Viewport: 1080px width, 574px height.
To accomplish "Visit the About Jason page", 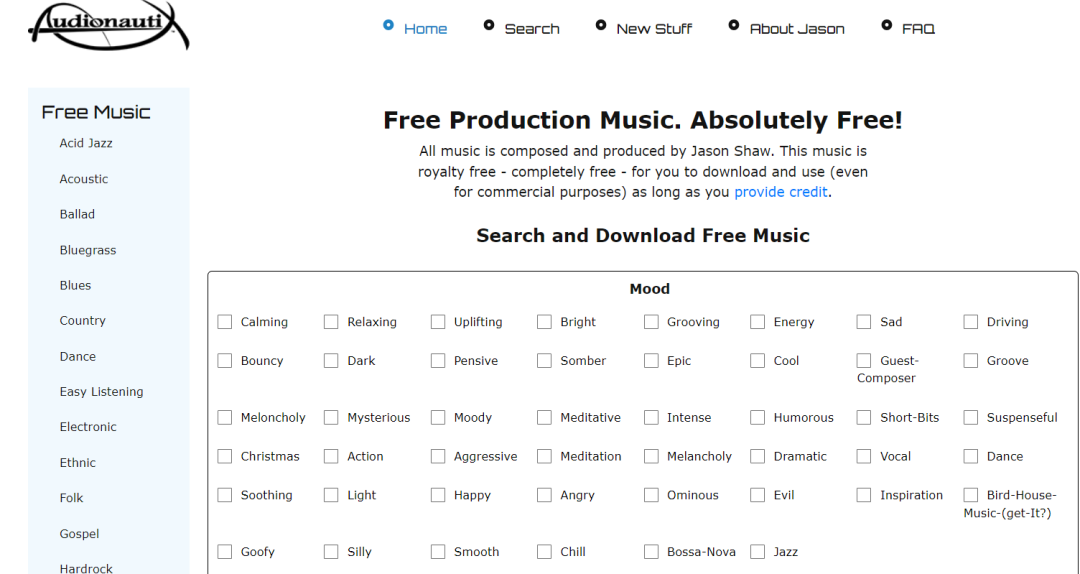I will [796, 29].
